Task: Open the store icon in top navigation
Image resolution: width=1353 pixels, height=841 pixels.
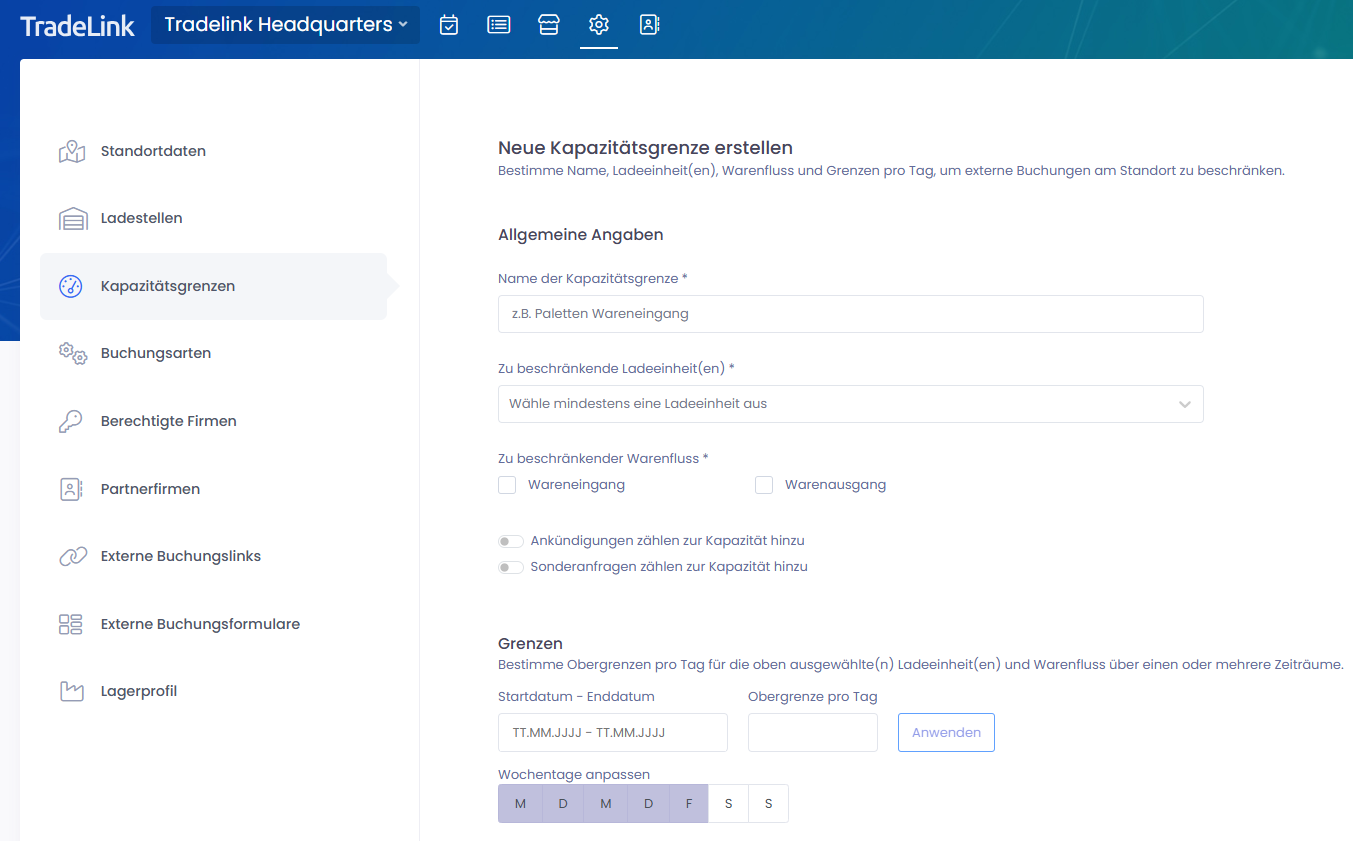Action: (x=549, y=25)
